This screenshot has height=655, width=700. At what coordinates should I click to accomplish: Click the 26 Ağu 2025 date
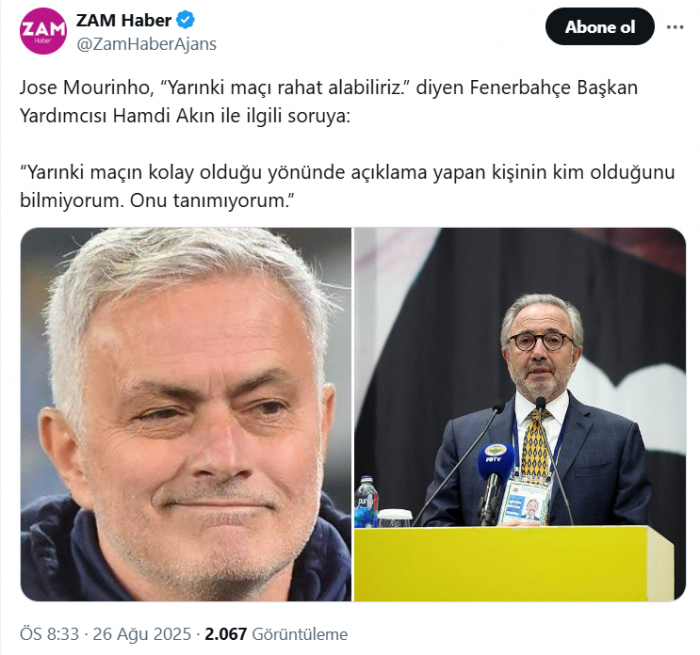tap(142, 634)
